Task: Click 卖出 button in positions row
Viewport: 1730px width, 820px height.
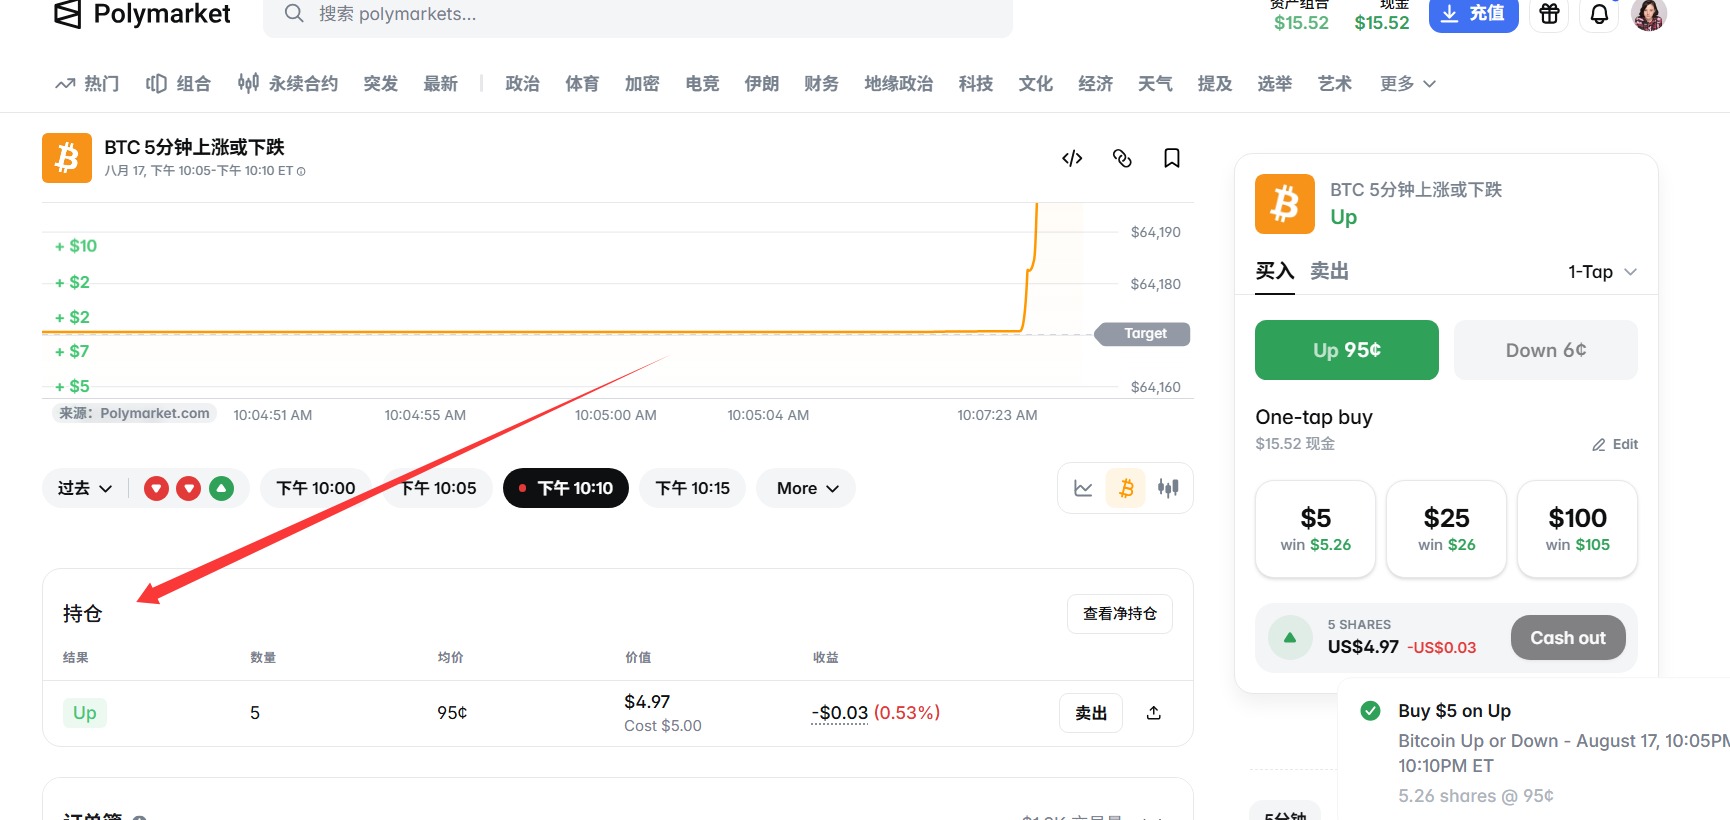Action: point(1091,713)
